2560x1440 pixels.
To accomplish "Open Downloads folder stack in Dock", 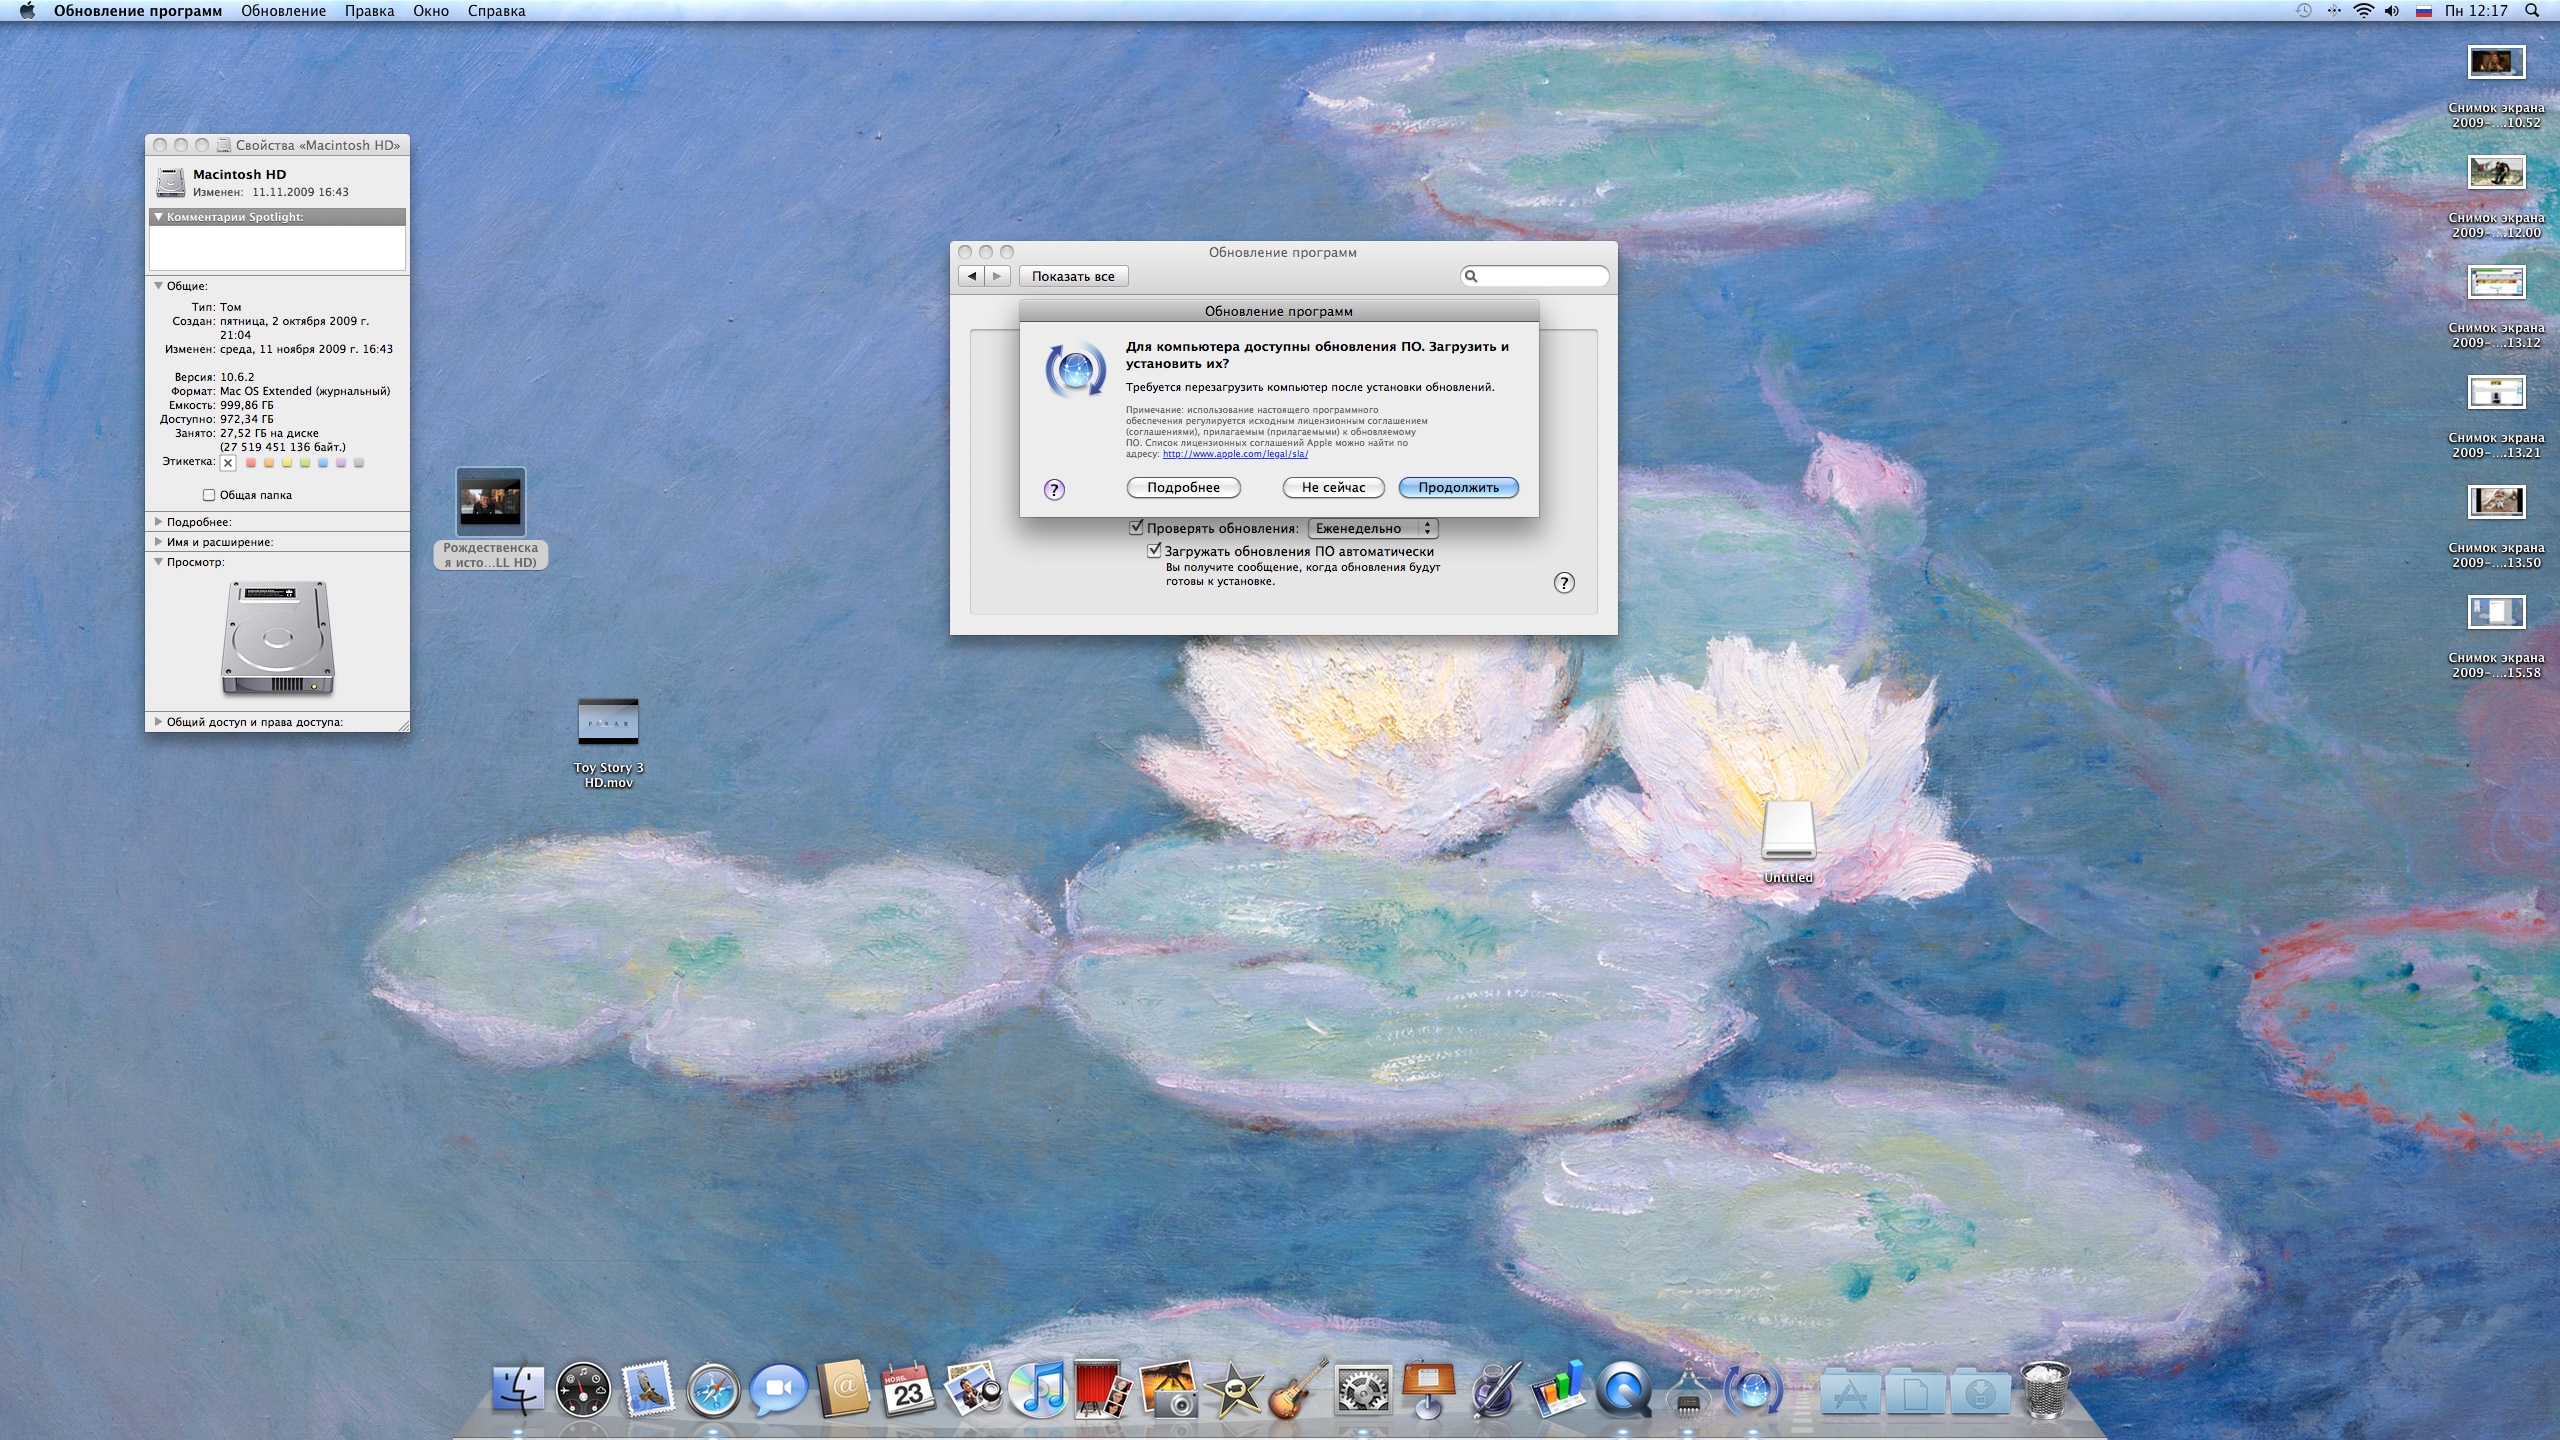I will point(1980,1392).
